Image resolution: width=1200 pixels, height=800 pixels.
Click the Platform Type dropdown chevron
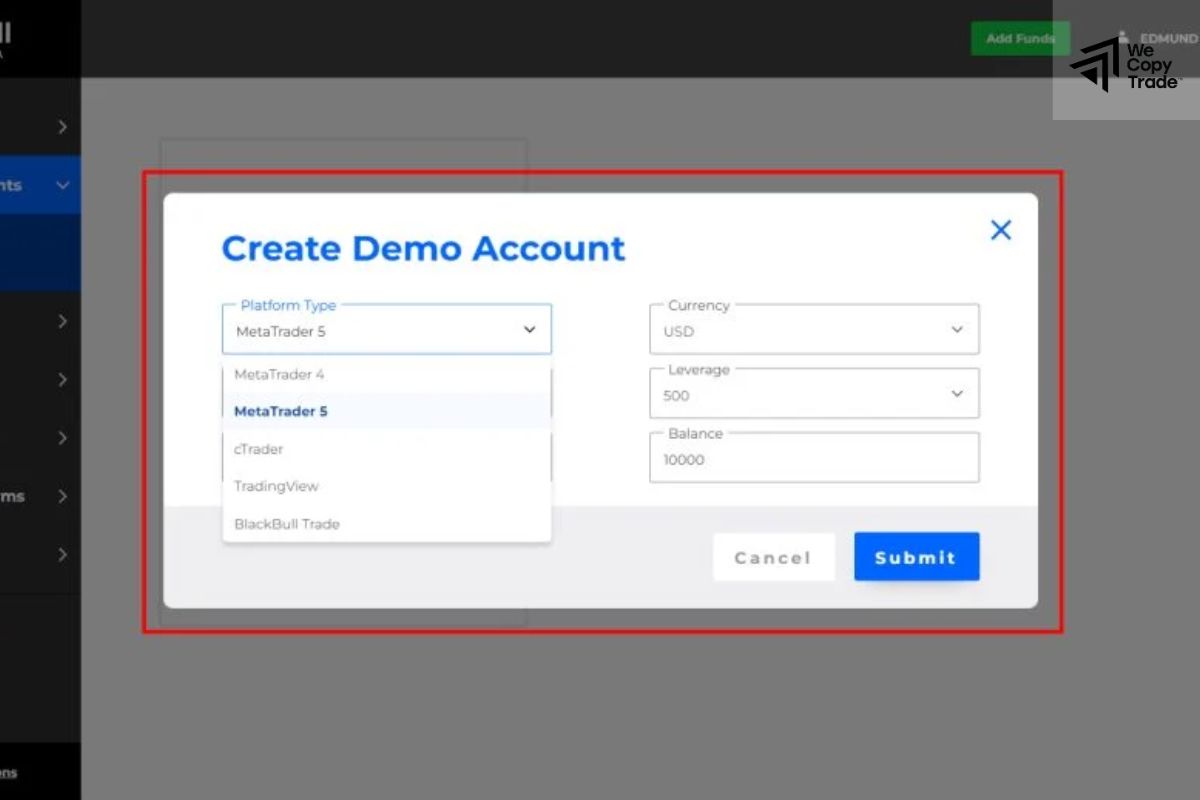click(x=529, y=328)
